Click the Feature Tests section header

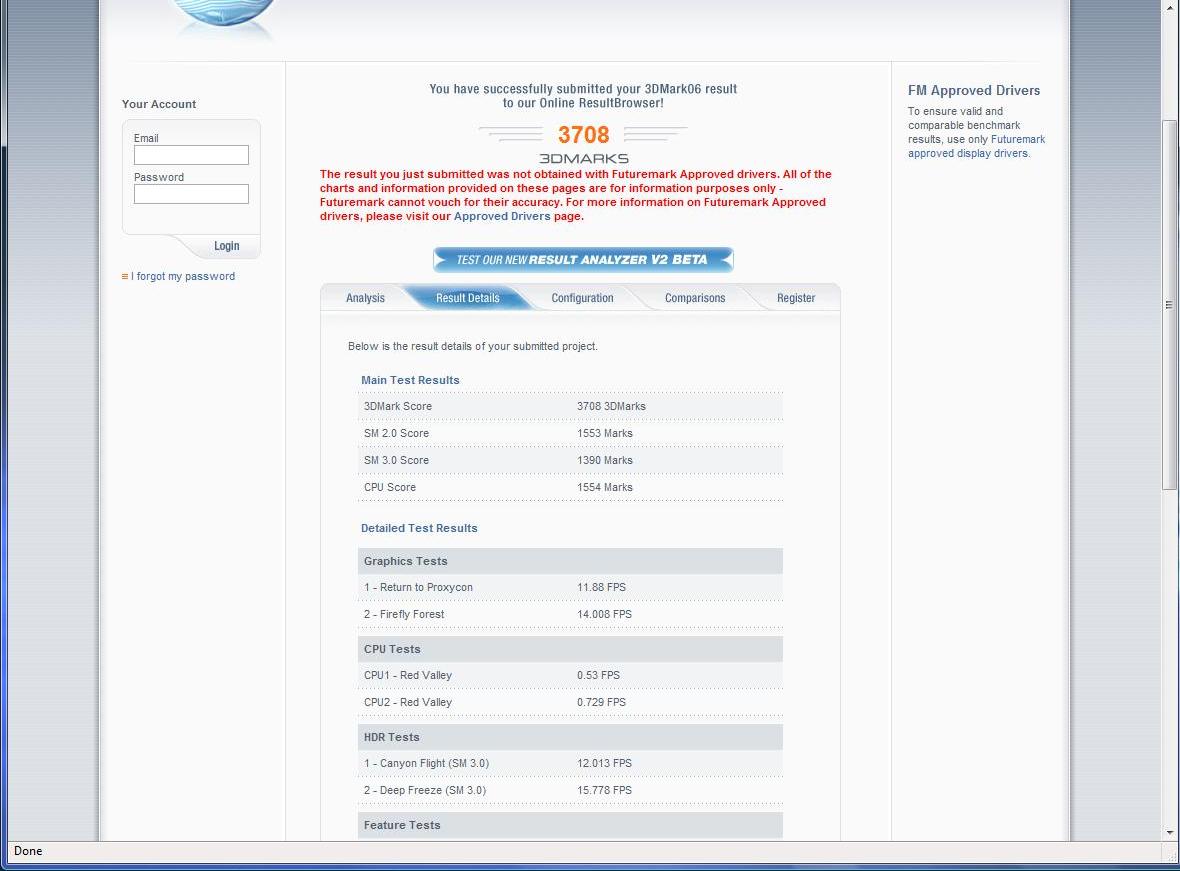[570, 825]
